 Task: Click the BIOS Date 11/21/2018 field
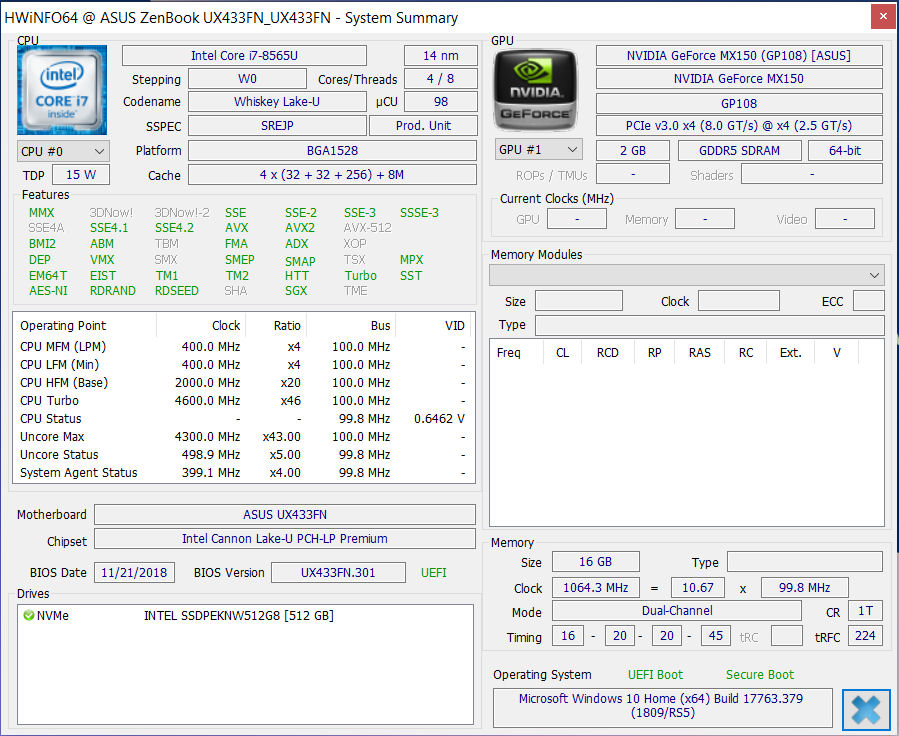[x=134, y=573]
